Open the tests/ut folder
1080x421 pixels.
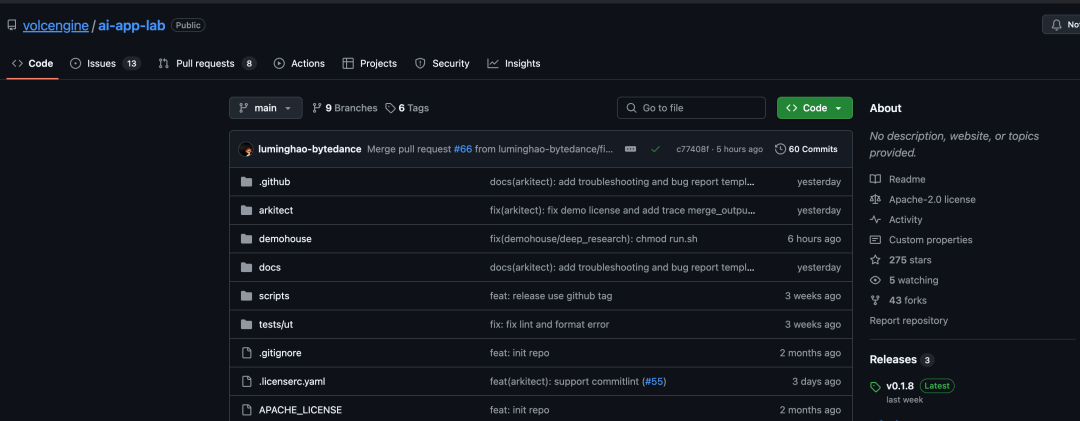coord(276,324)
